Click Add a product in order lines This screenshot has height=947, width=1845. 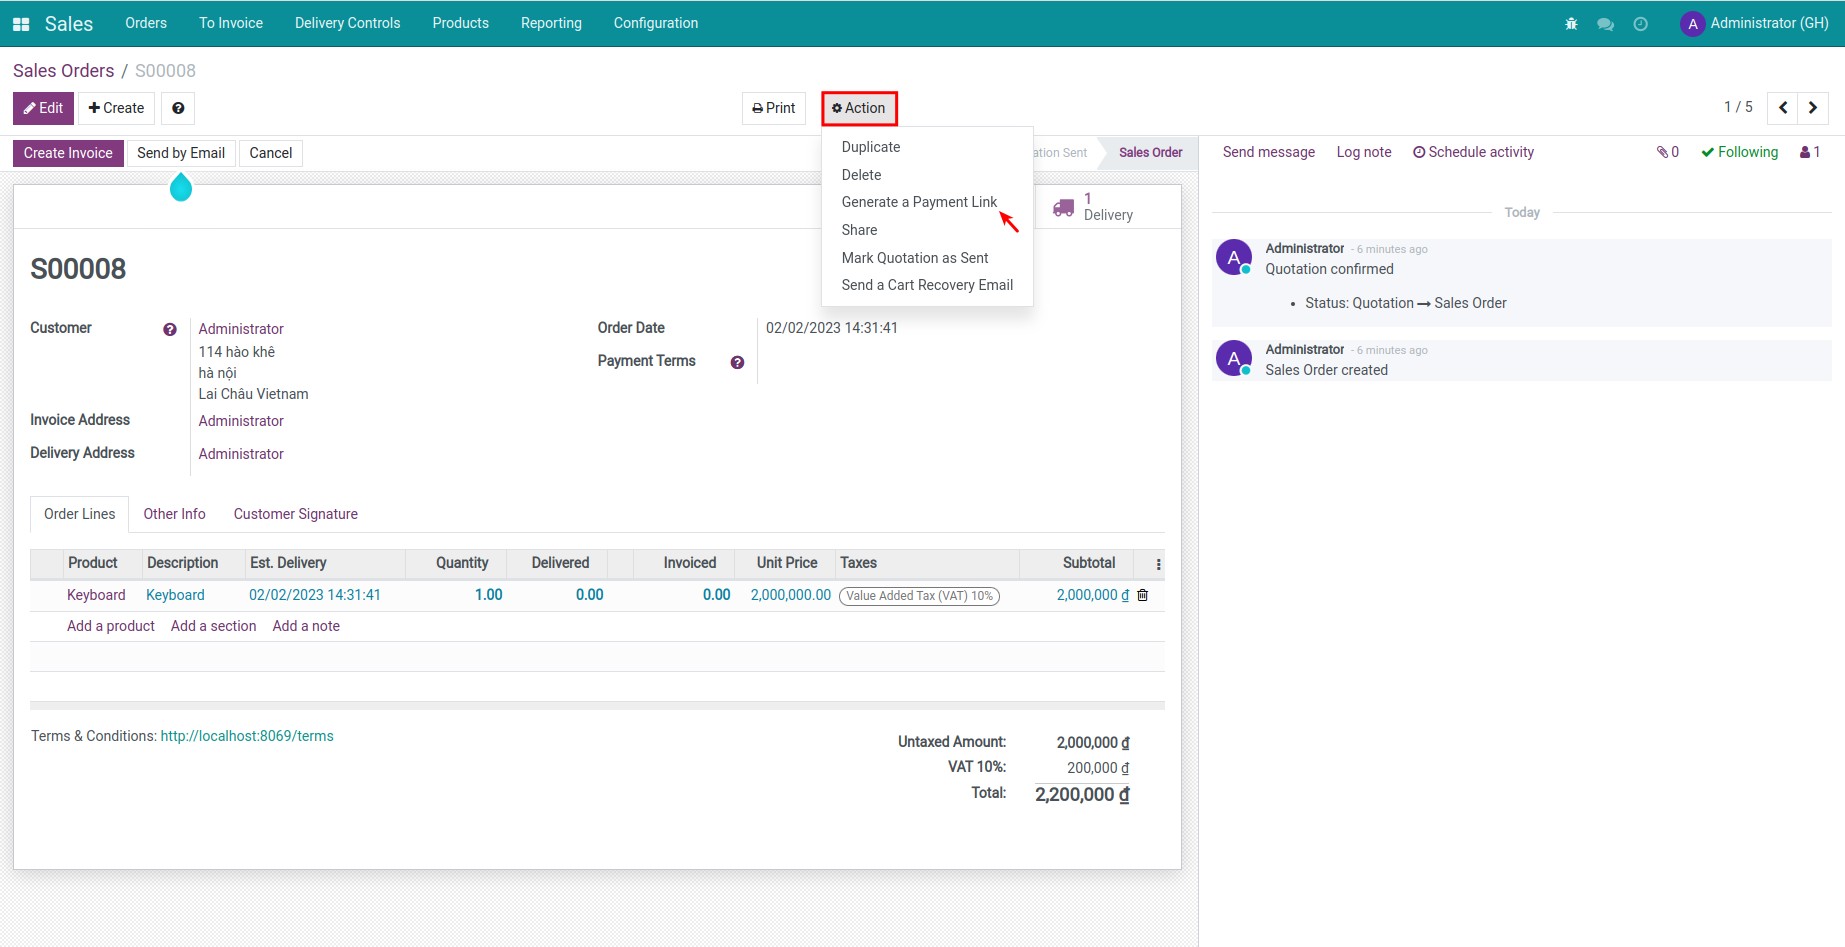pyautogui.click(x=110, y=626)
